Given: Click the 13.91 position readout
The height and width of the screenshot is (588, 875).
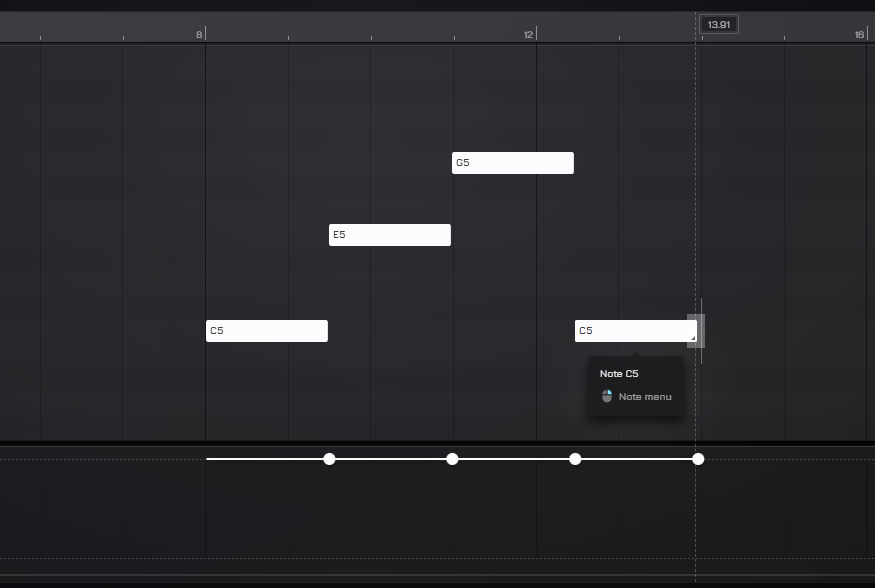Looking at the screenshot, I should [718, 24].
